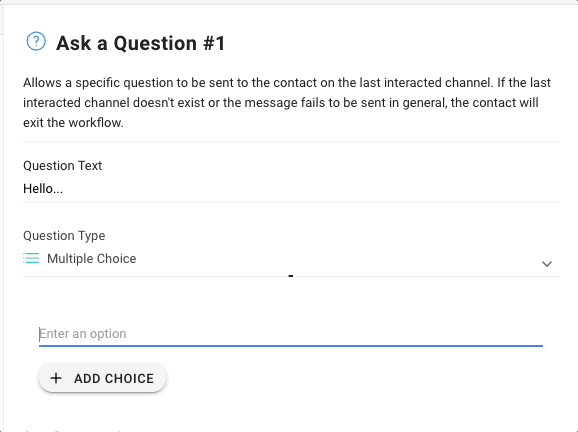
Task: Select the 'Multiple Choice' text in dropdown
Action: point(91,259)
